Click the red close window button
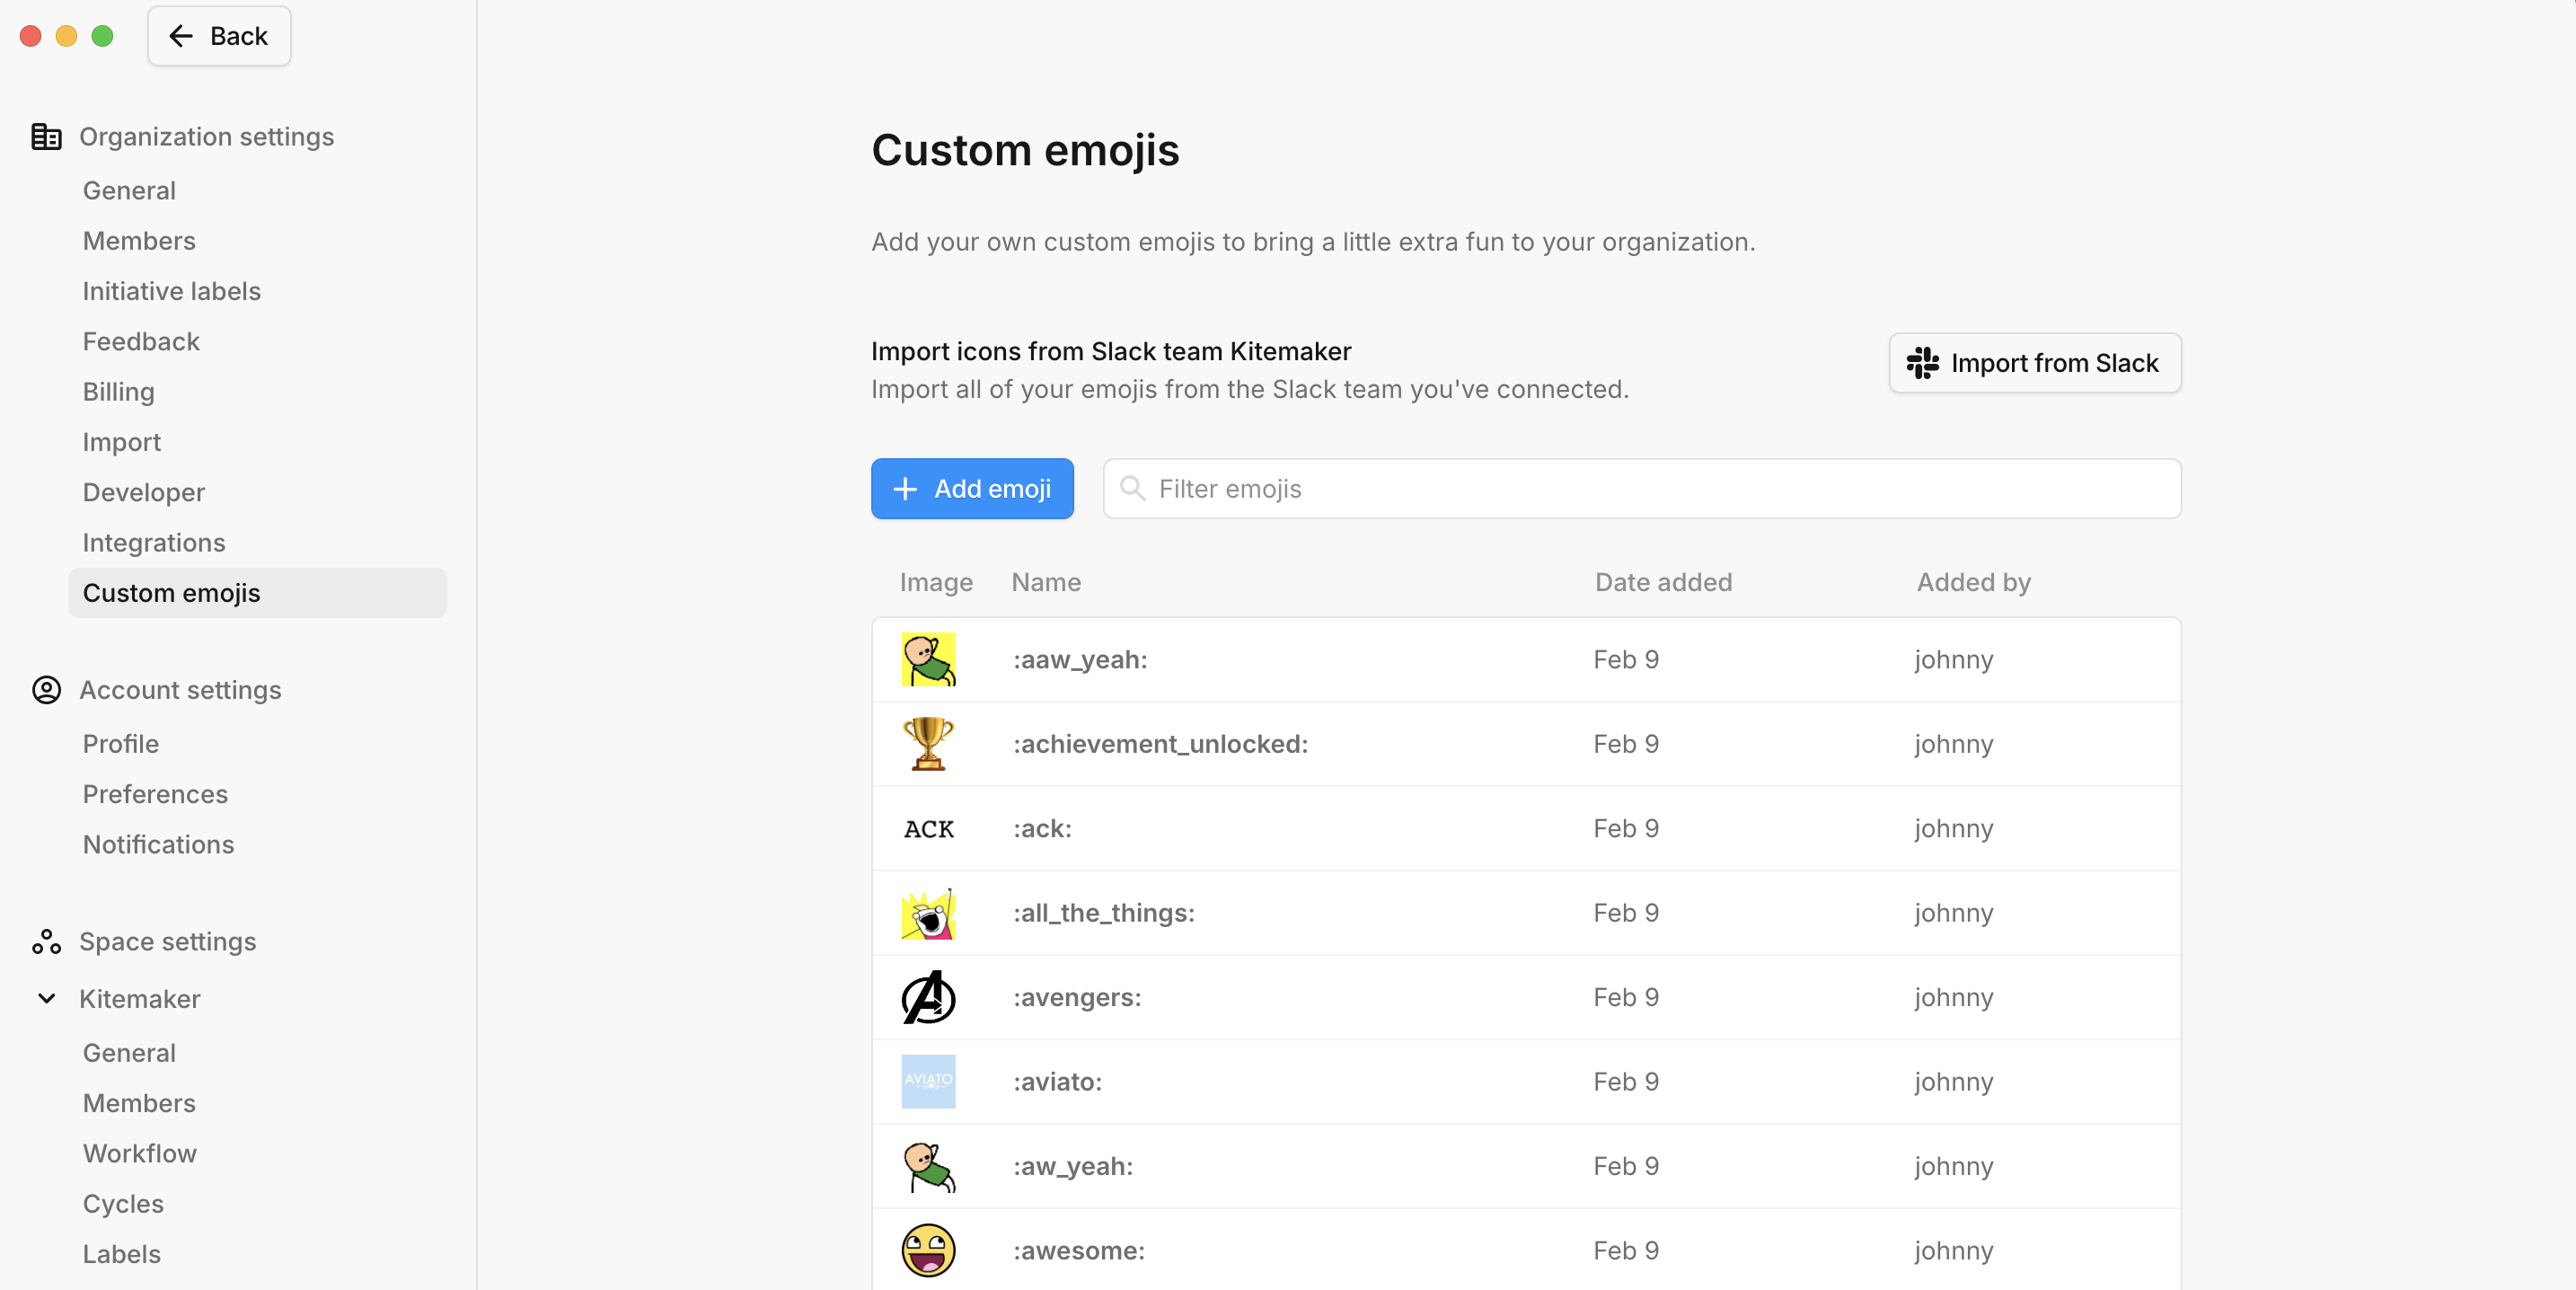The height and width of the screenshot is (1290, 2576). (x=30, y=36)
